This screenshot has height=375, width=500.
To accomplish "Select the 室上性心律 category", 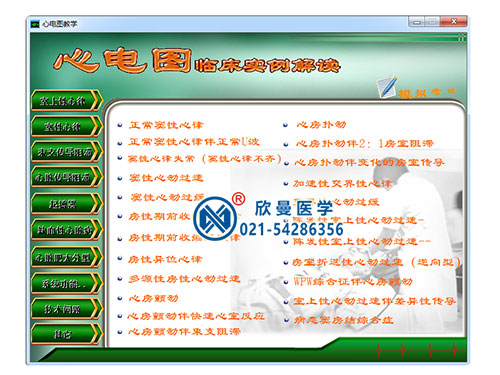I will point(66,100).
